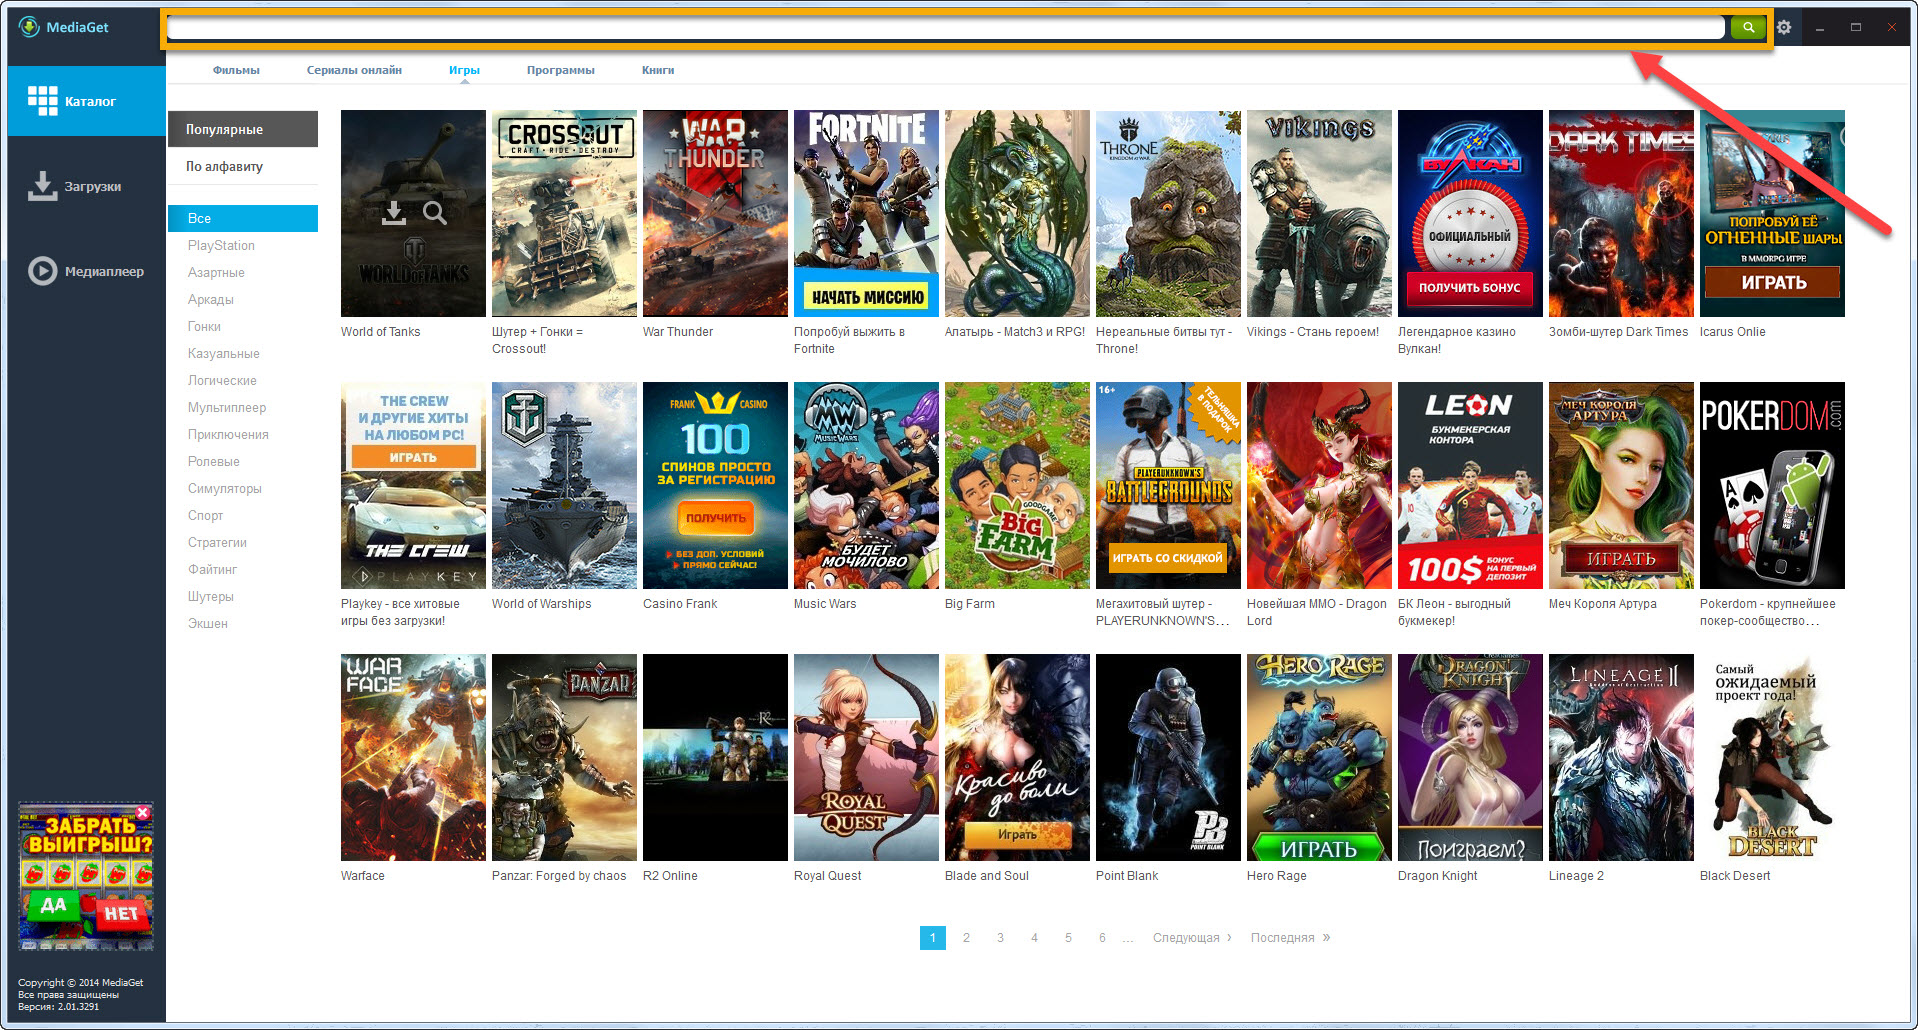Screen dimensions: 1918x1030
Task: Open the Point Blank cover
Action: pyautogui.click(x=1168, y=757)
